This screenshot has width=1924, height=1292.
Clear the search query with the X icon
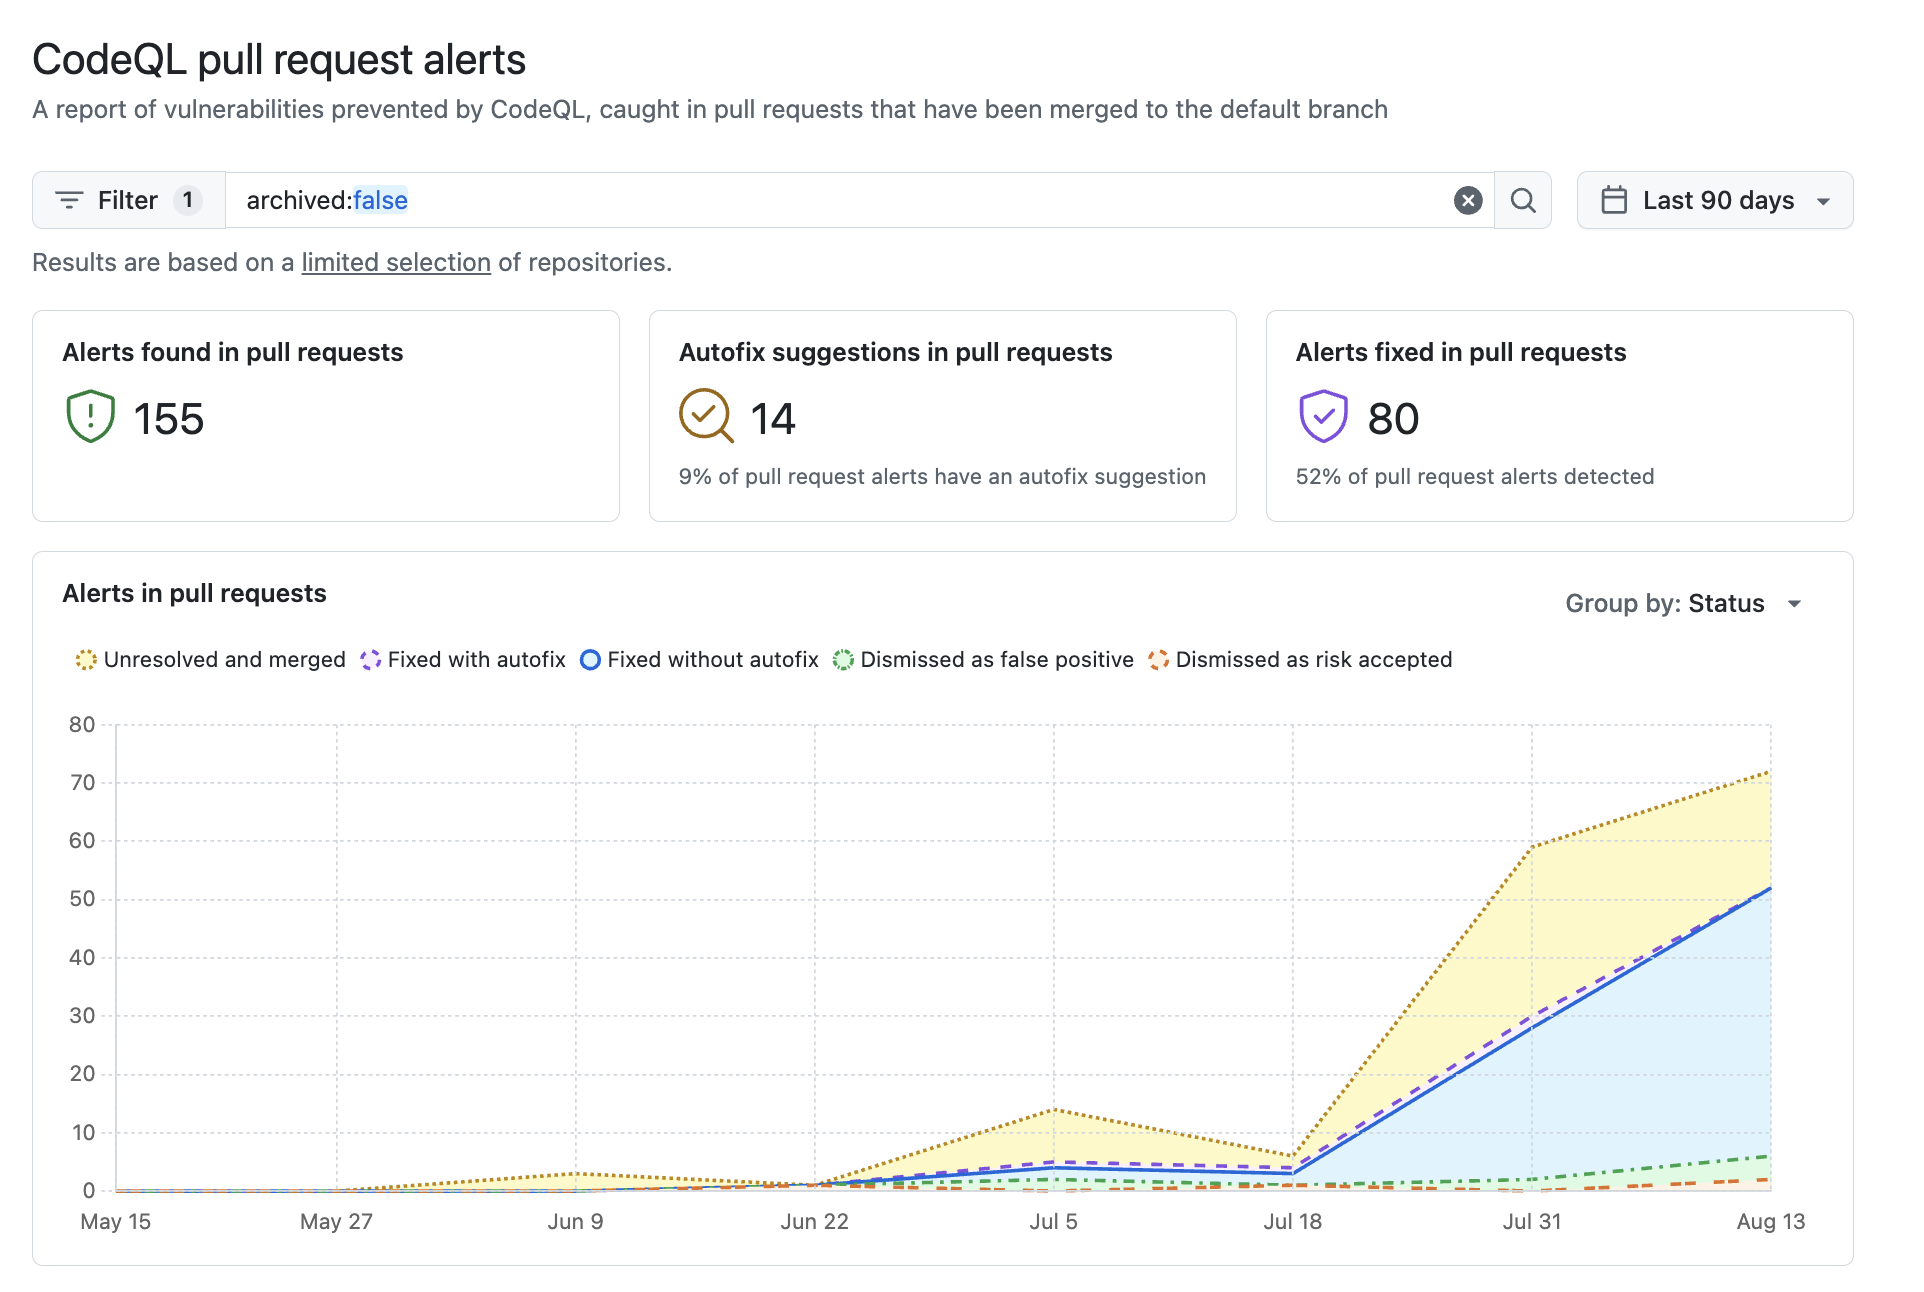tap(1467, 200)
